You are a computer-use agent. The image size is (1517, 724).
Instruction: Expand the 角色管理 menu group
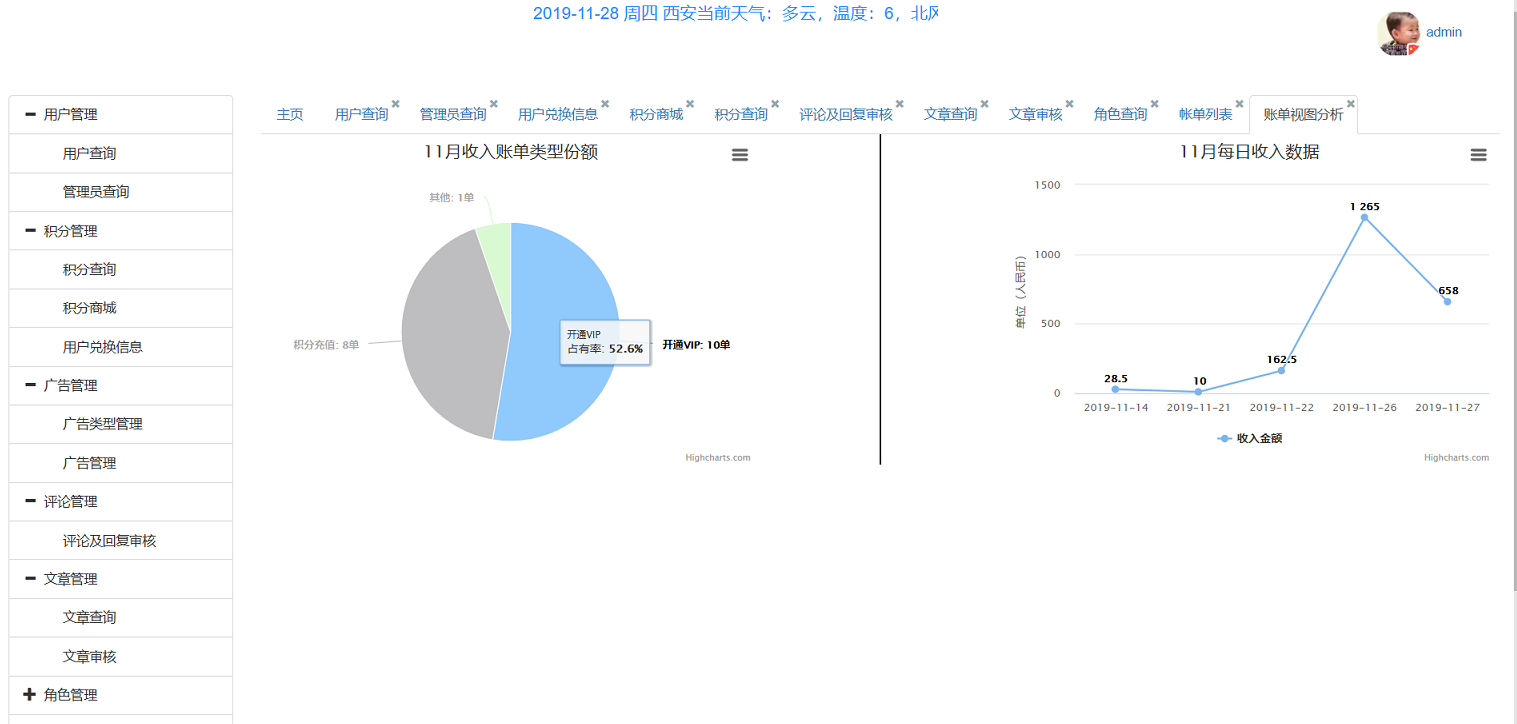coord(30,695)
